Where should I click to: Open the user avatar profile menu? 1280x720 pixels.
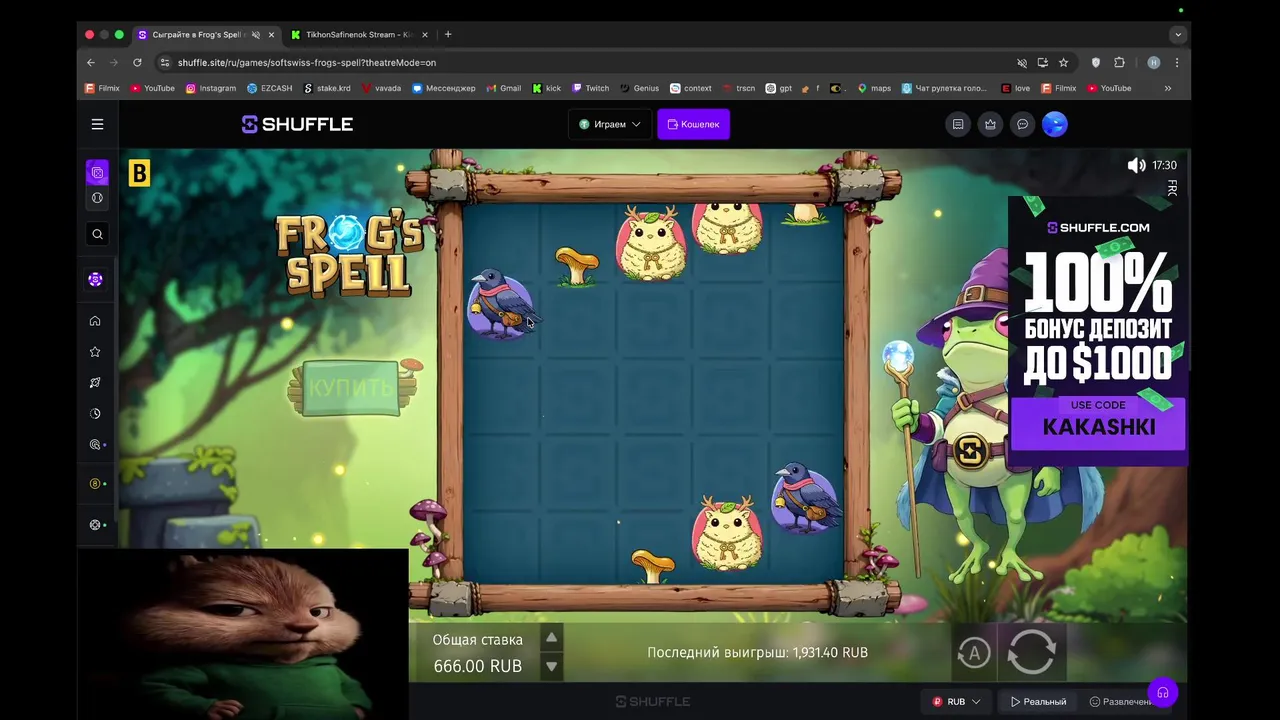[x=1055, y=124]
